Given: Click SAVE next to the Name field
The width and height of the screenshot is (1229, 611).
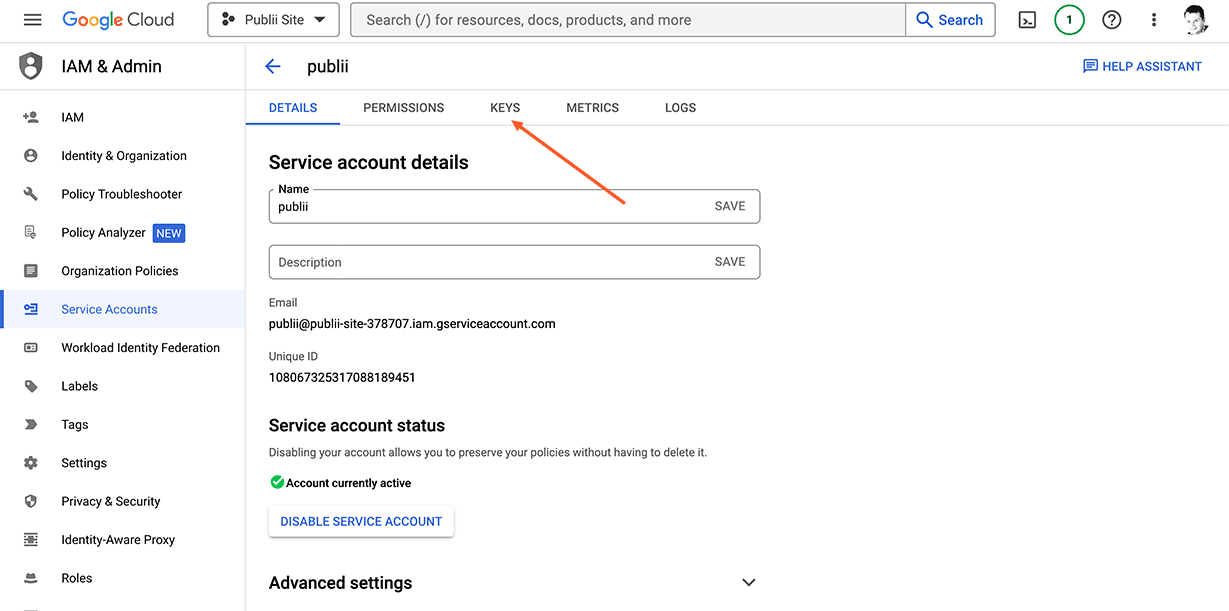Looking at the screenshot, I should 729,205.
